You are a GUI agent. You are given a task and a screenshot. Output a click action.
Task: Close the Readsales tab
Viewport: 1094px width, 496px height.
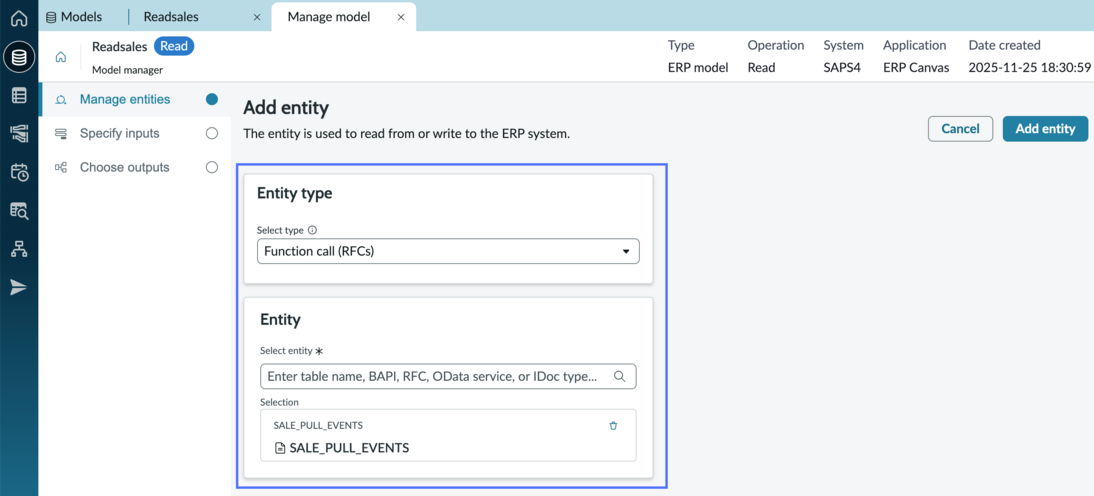point(257,17)
